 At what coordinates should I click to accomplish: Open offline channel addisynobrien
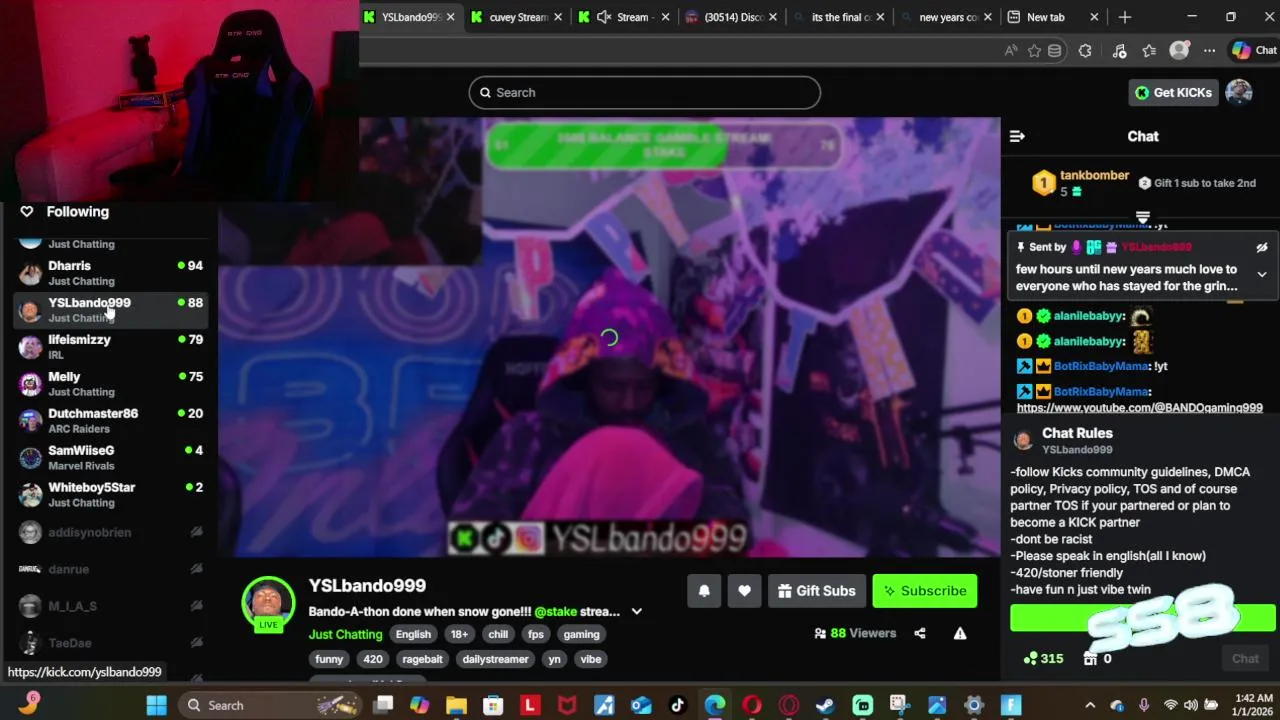[110, 532]
